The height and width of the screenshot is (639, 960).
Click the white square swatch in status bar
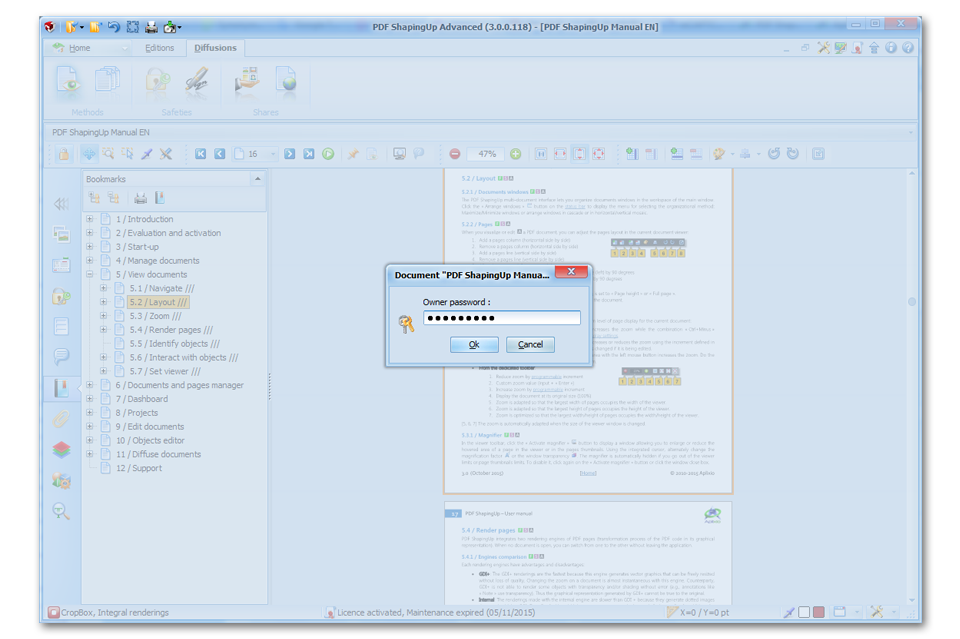pos(804,612)
